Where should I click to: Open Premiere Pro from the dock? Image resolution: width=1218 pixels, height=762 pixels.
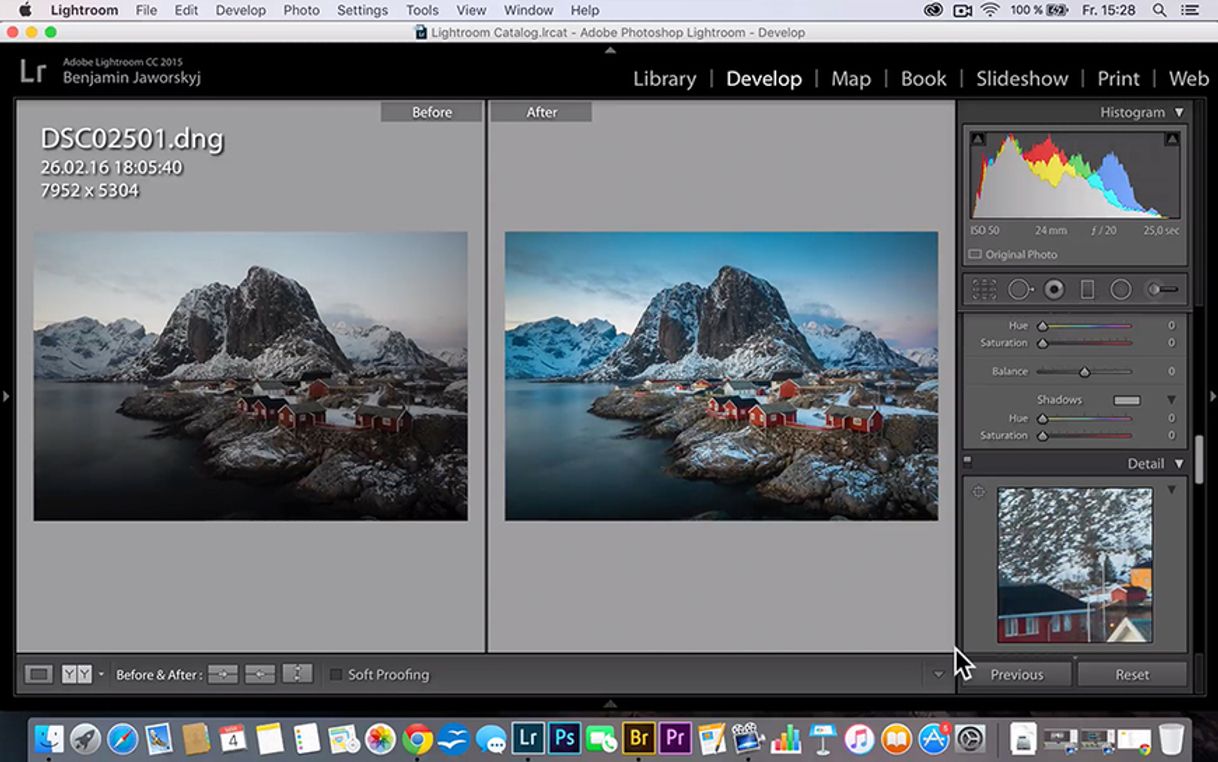(x=675, y=739)
